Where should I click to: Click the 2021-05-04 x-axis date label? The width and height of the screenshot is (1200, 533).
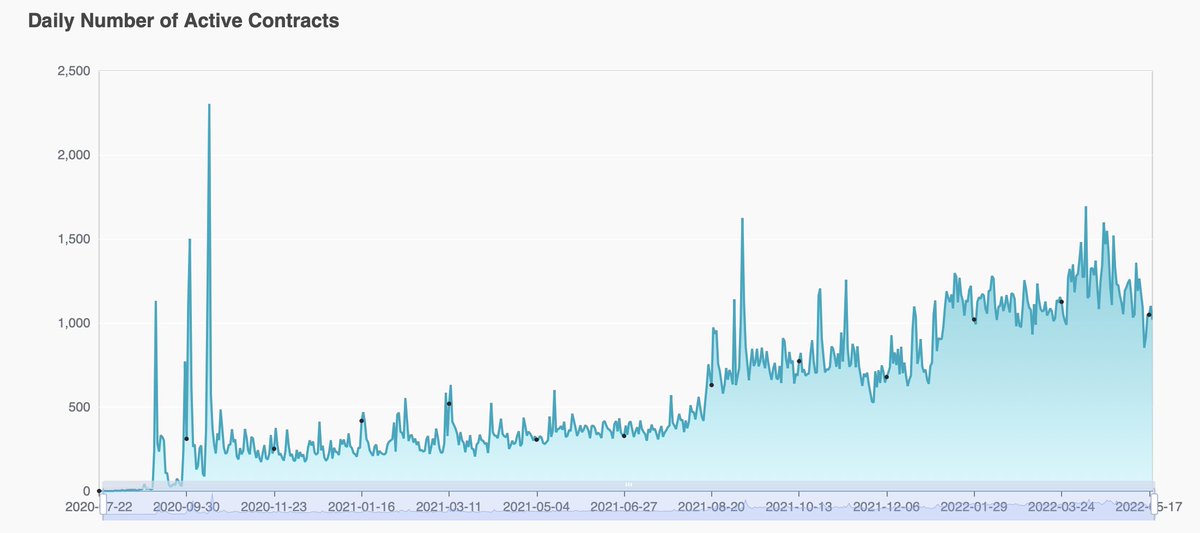pos(537,507)
